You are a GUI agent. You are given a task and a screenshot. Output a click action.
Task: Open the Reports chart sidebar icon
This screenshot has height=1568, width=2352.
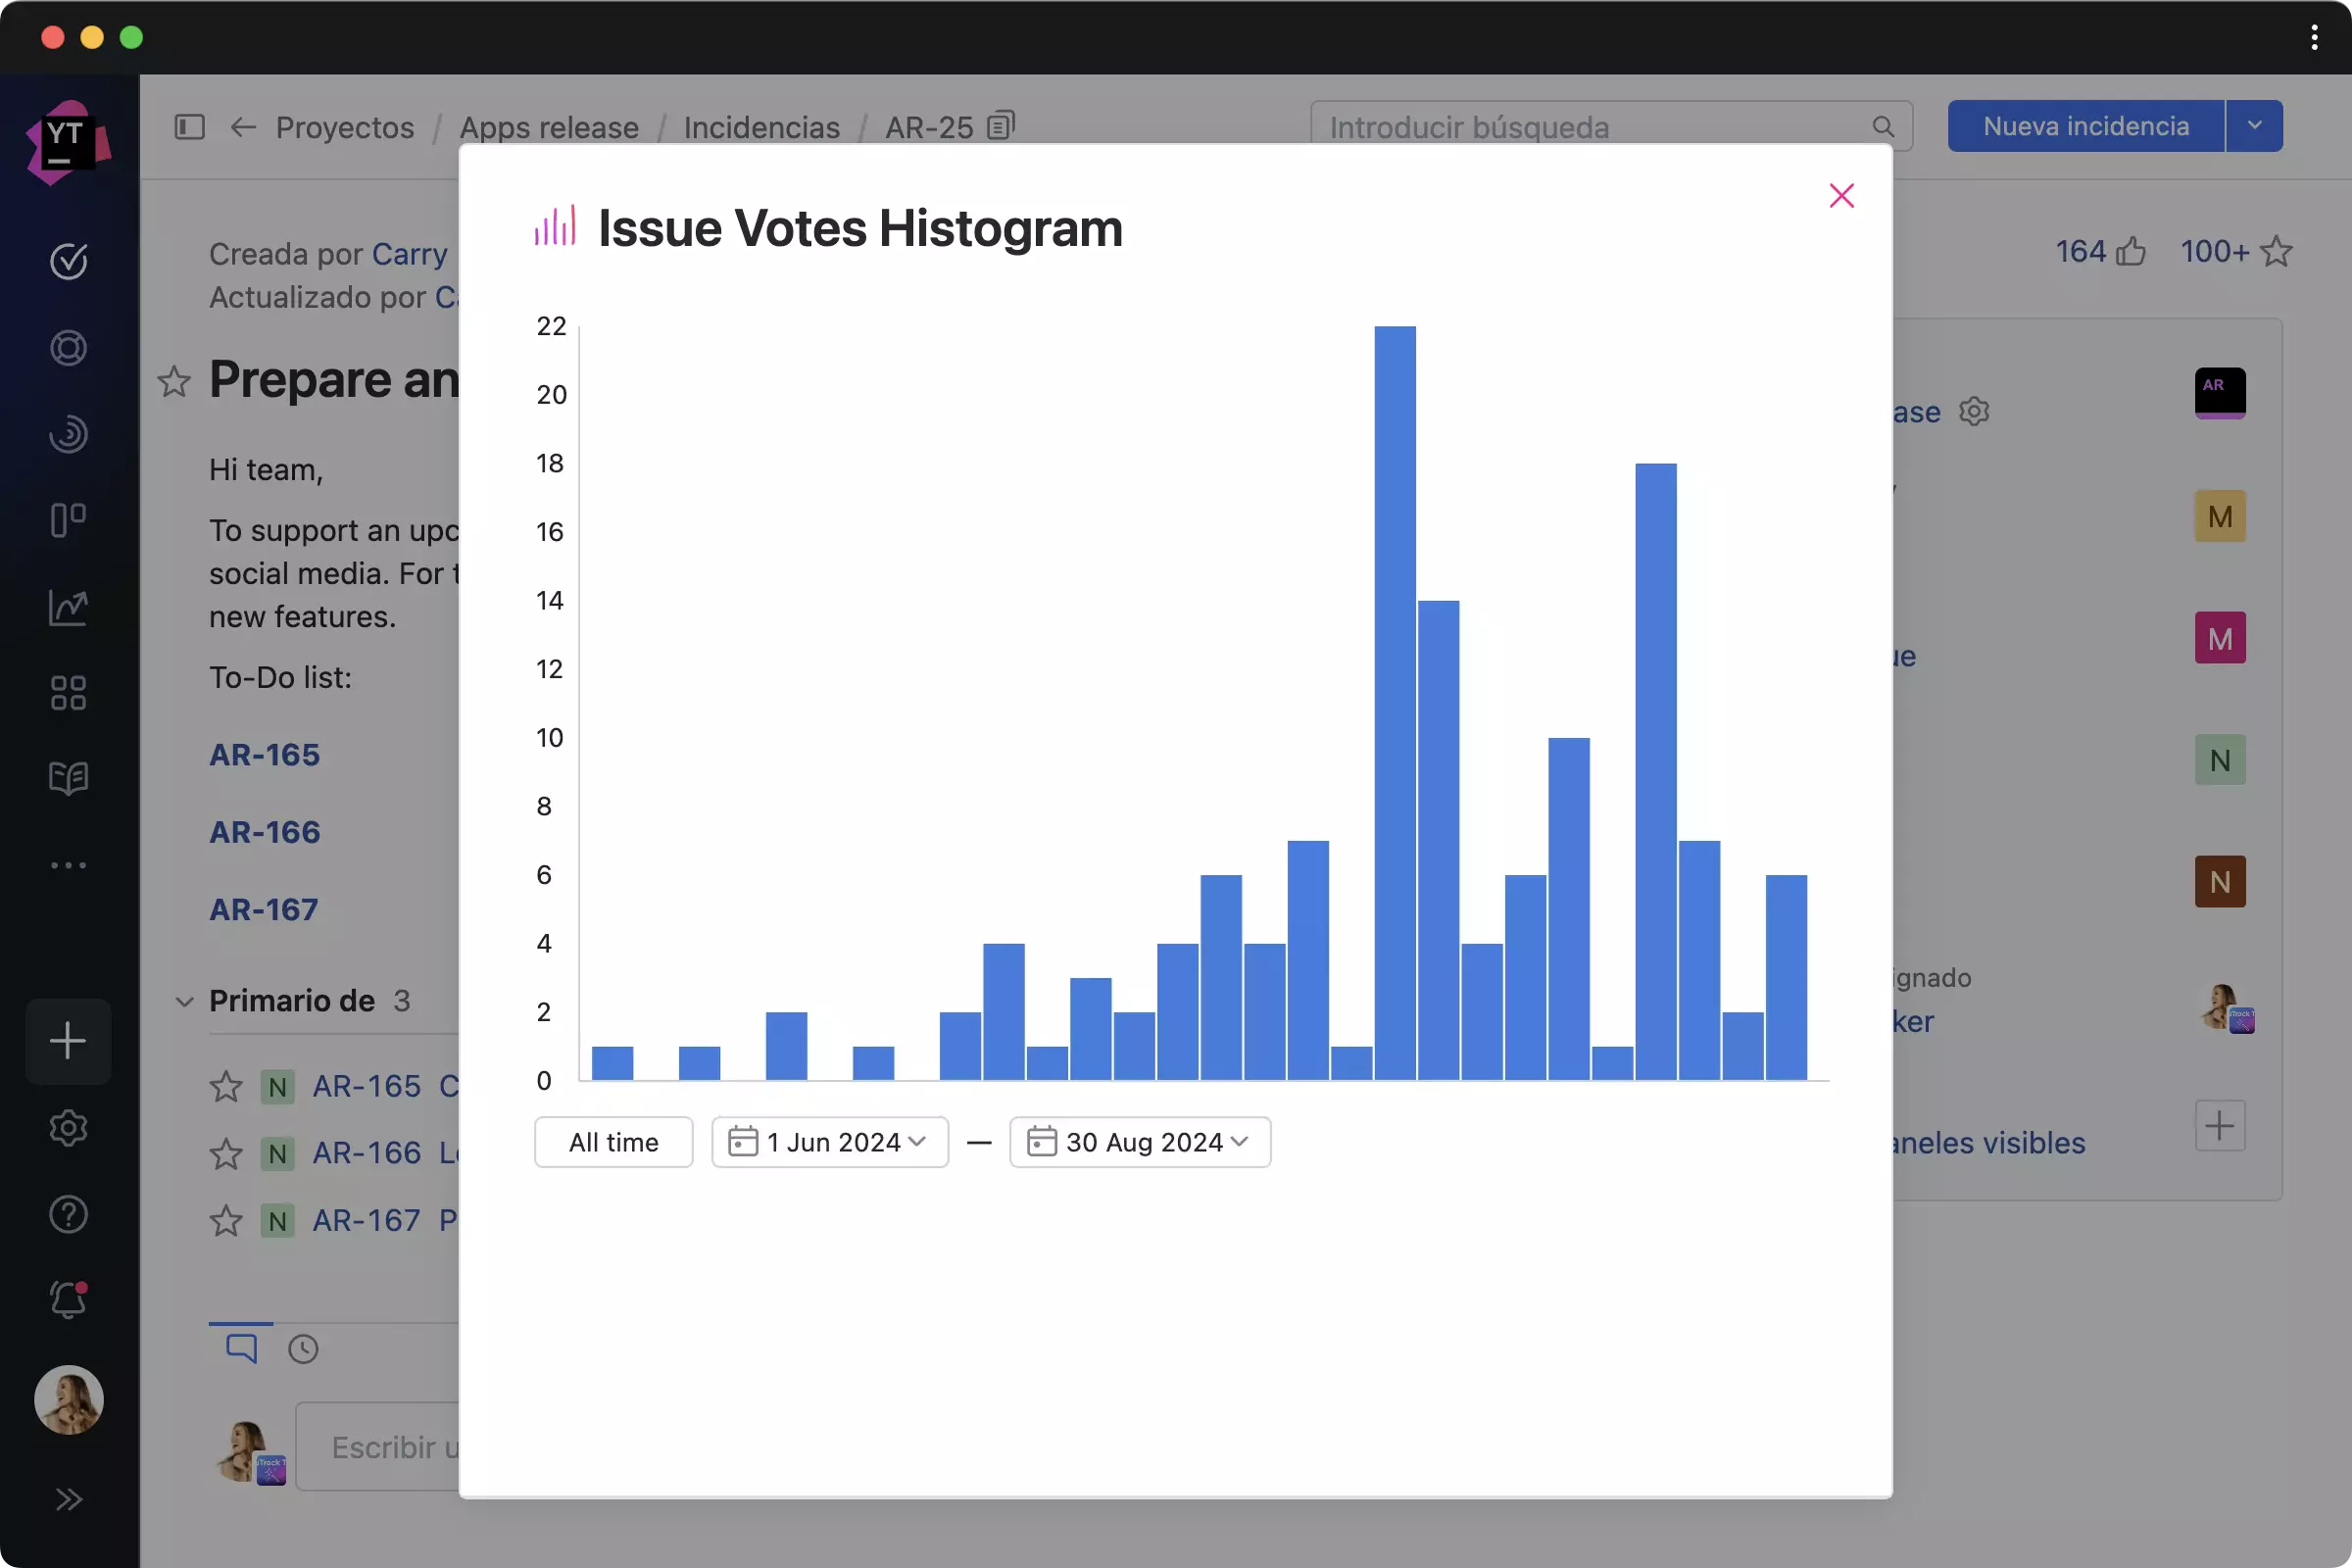(68, 607)
